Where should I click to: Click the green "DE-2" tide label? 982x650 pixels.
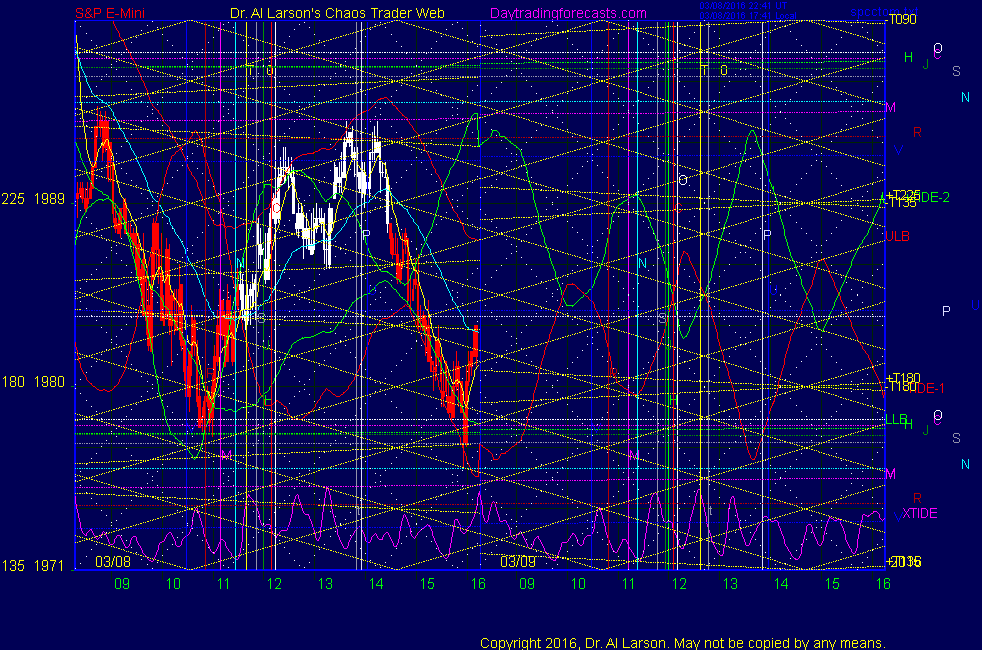click(x=934, y=197)
